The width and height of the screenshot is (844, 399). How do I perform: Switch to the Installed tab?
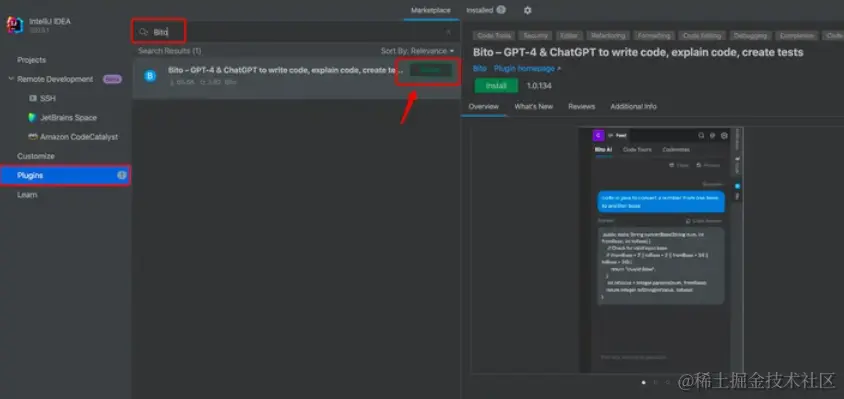480,10
